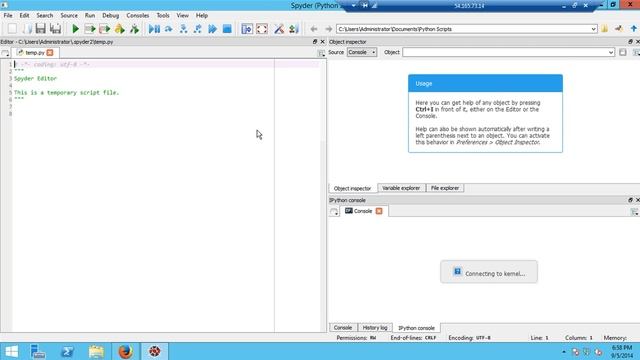Screen dimensions: 640x360
Task: Open File Explorer from the taskbar
Action: tap(96, 351)
